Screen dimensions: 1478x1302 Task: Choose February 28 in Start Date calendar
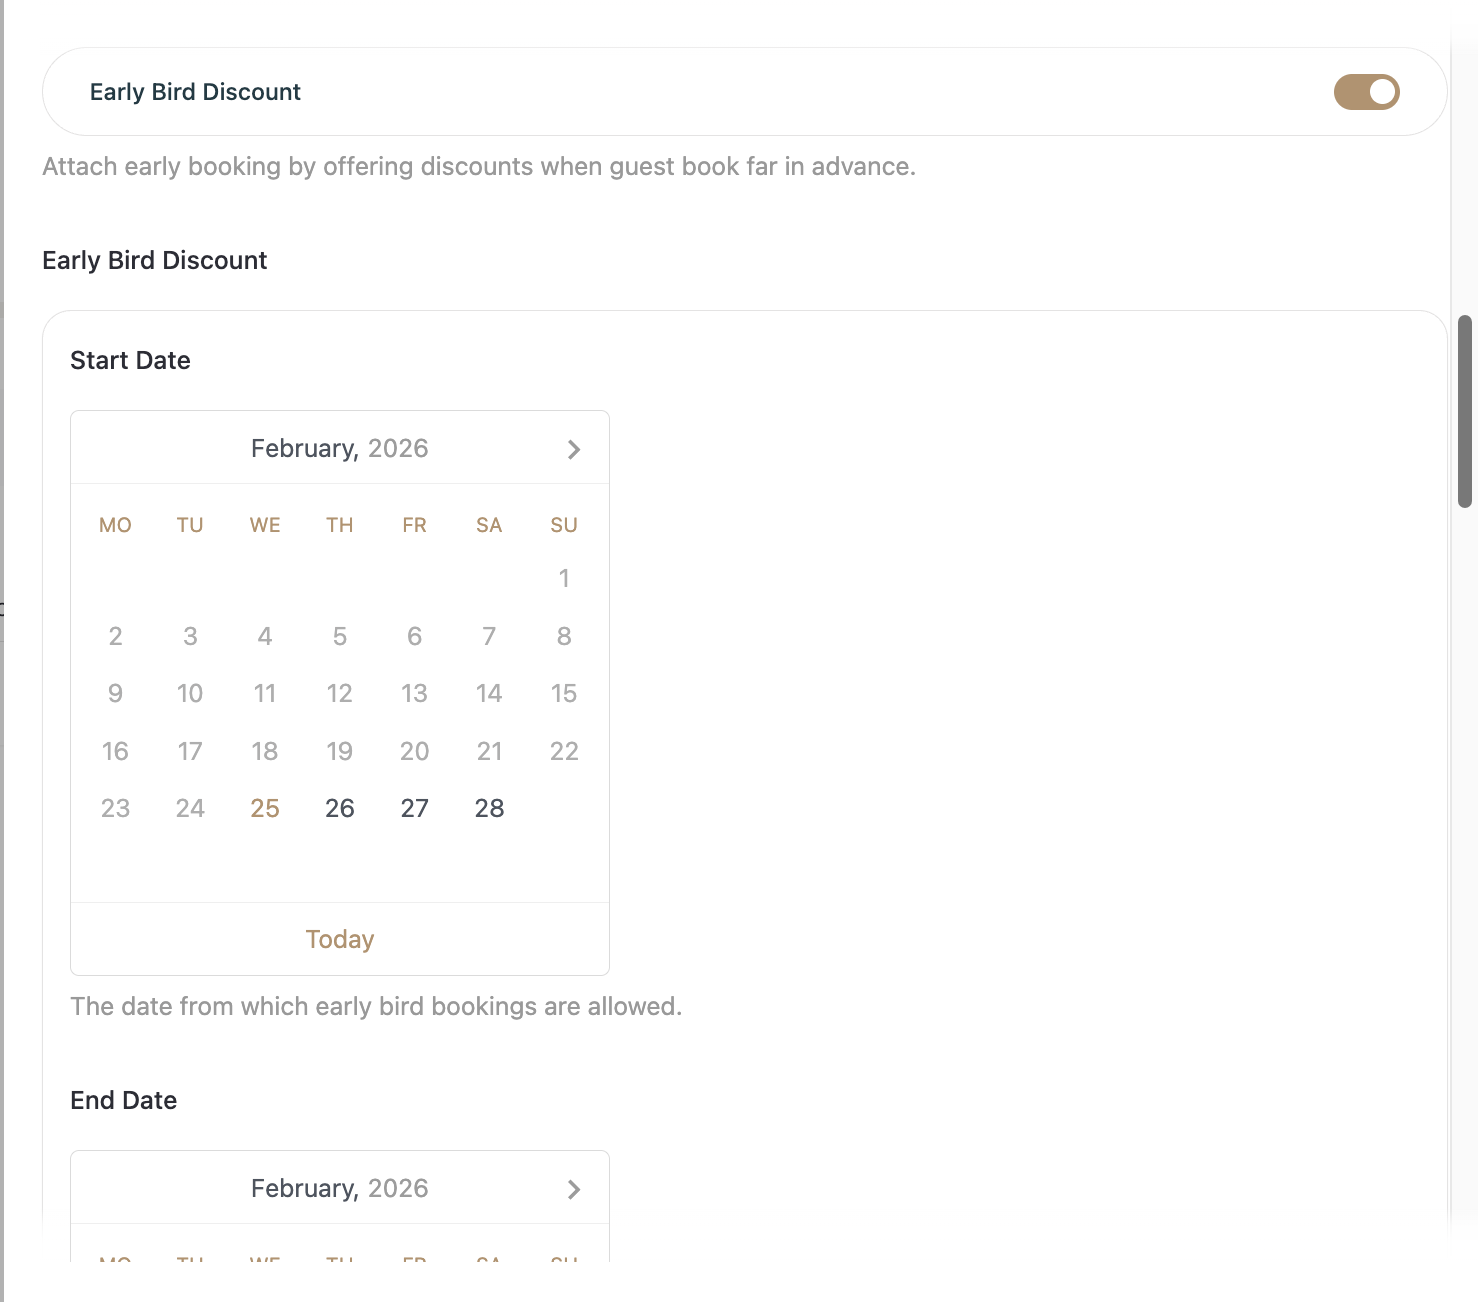(489, 808)
